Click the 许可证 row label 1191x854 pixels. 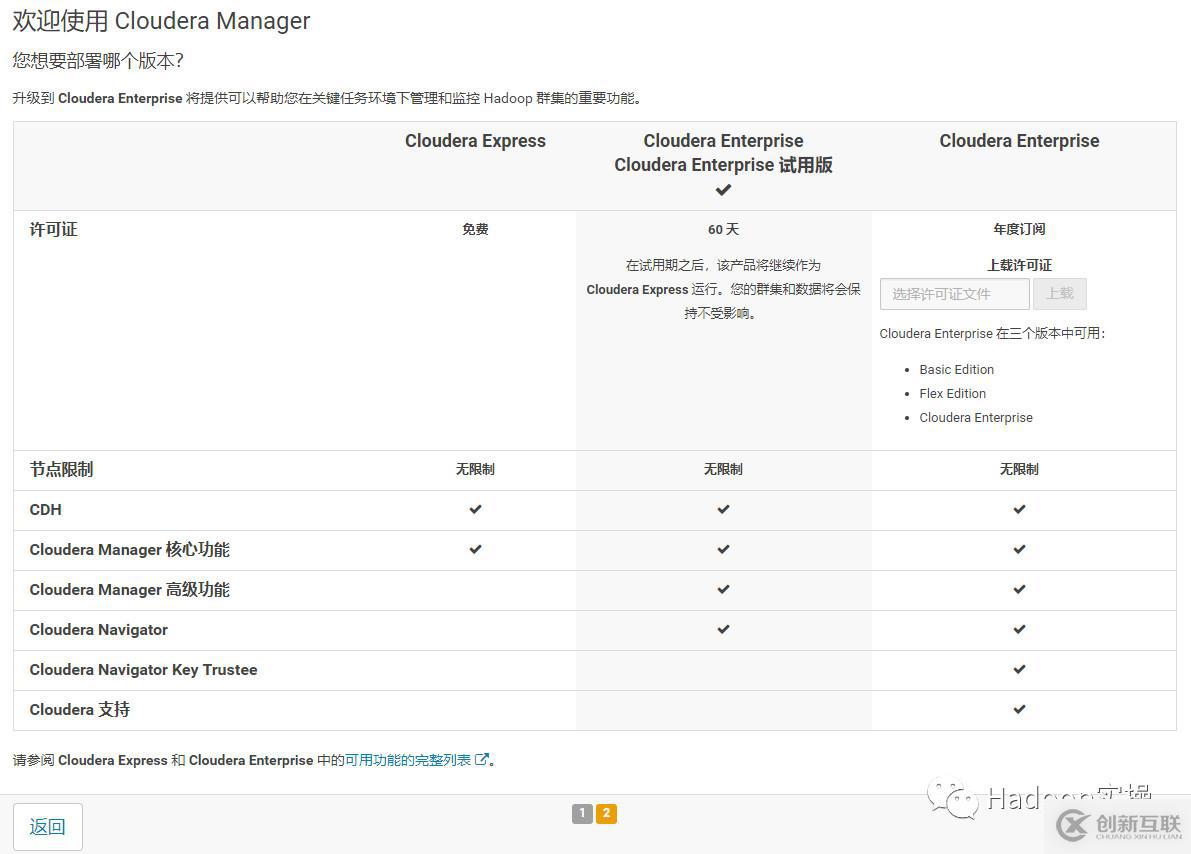(54, 229)
